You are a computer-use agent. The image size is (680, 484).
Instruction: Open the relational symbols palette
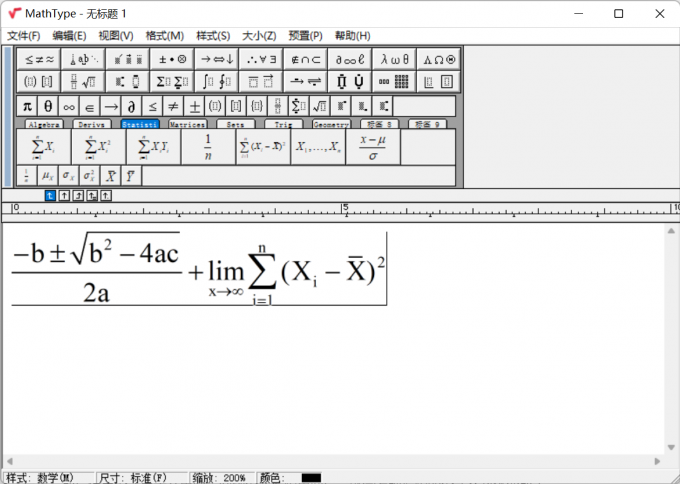(41, 59)
